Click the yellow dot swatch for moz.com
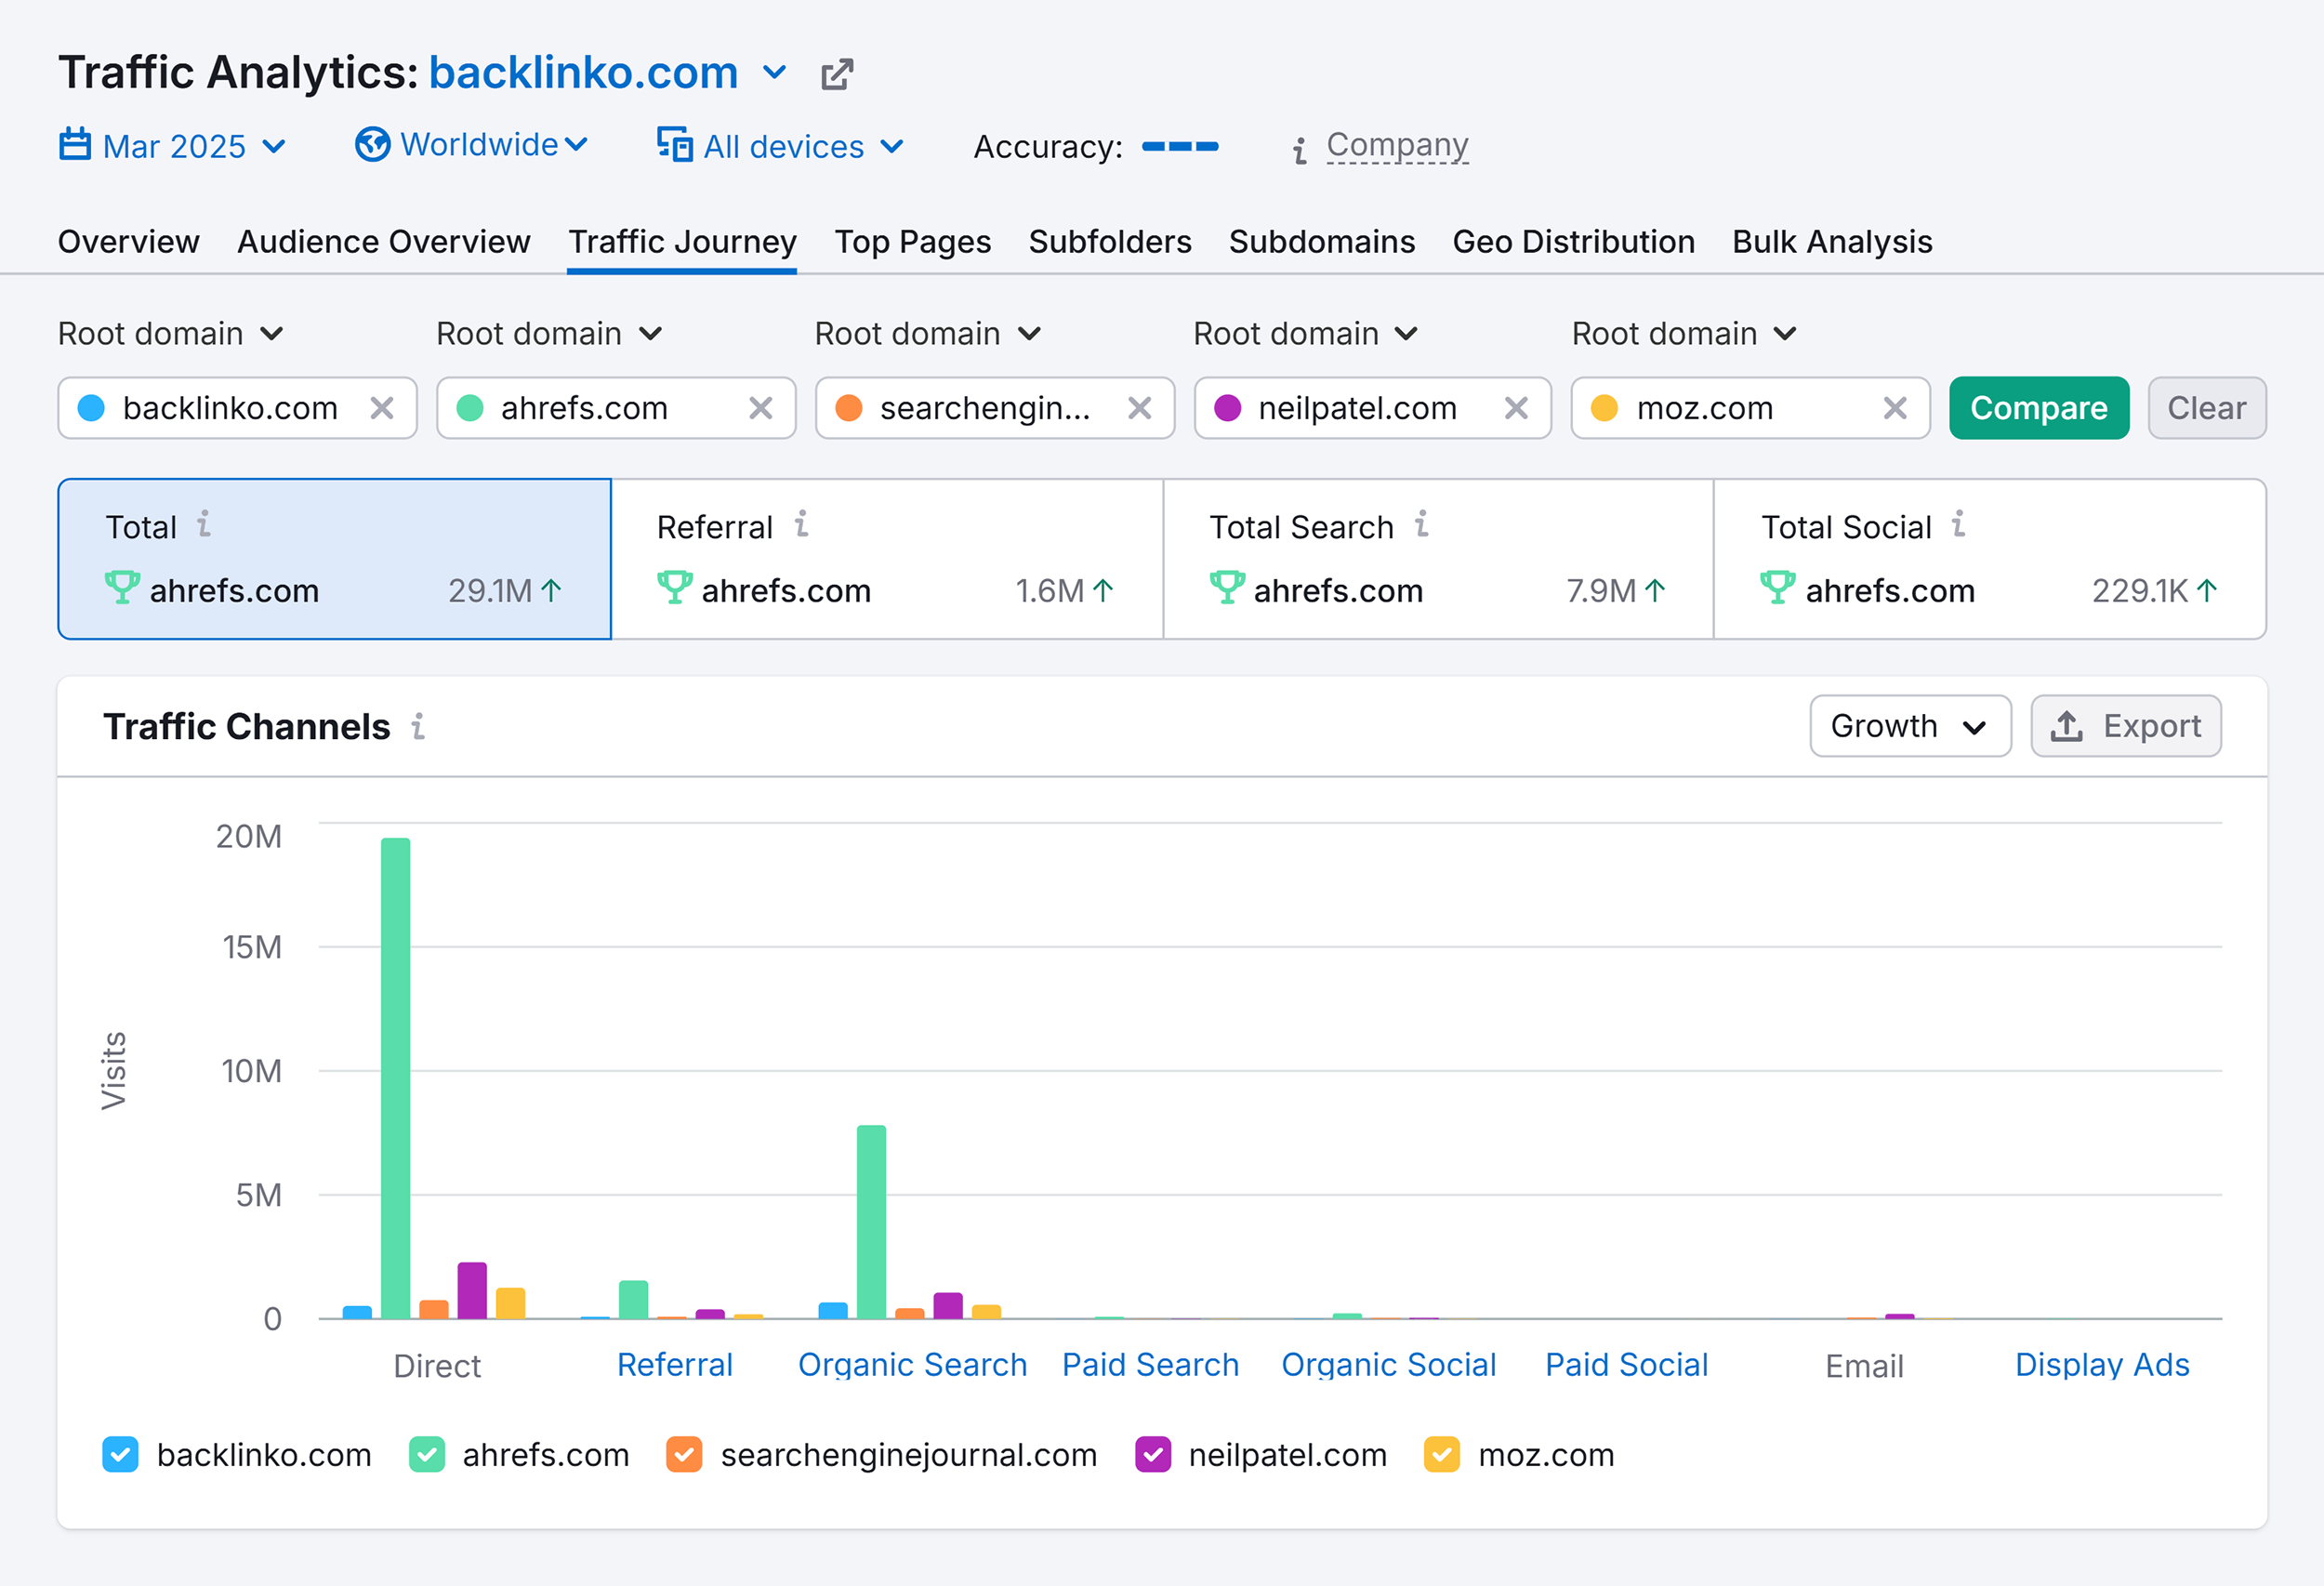2324x1586 pixels. tap(1604, 408)
